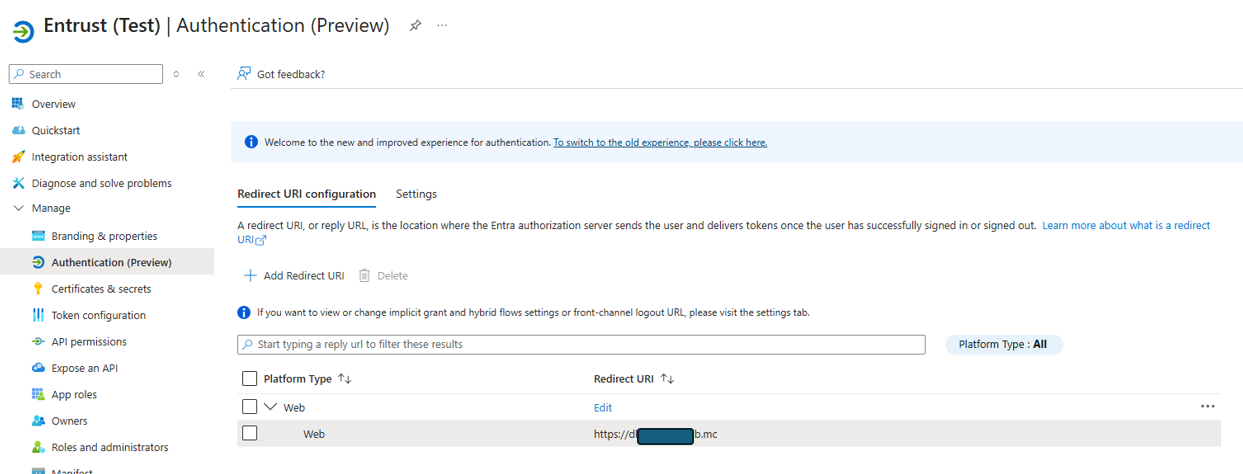Select the checkbox for the https redirect URI row
The height and width of the screenshot is (474, 1243).
click(250, 434)
